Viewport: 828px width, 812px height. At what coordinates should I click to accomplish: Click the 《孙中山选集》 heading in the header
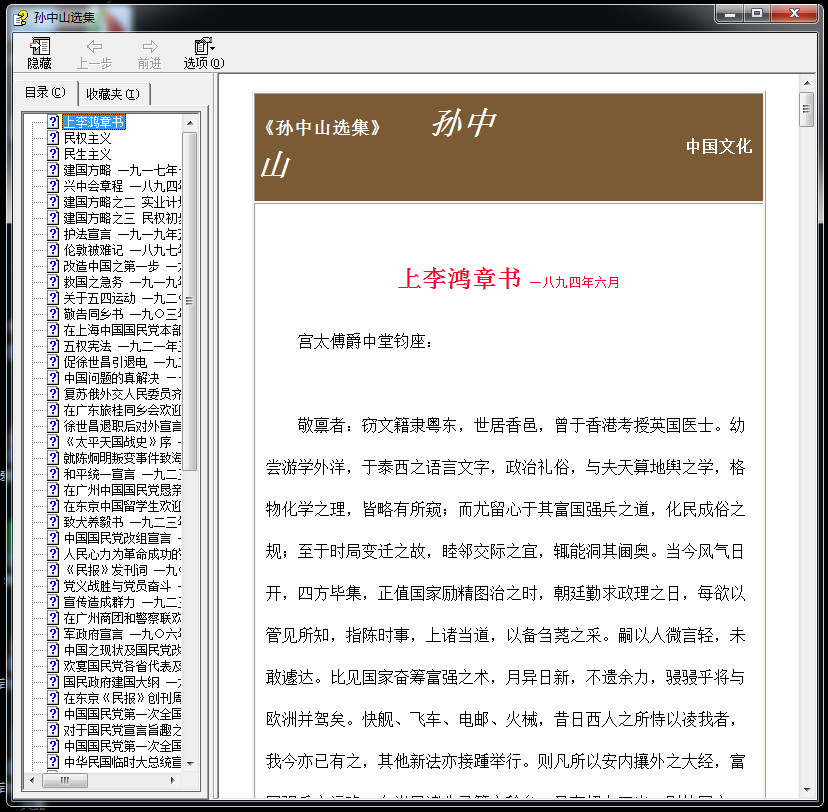coord(322,127)
